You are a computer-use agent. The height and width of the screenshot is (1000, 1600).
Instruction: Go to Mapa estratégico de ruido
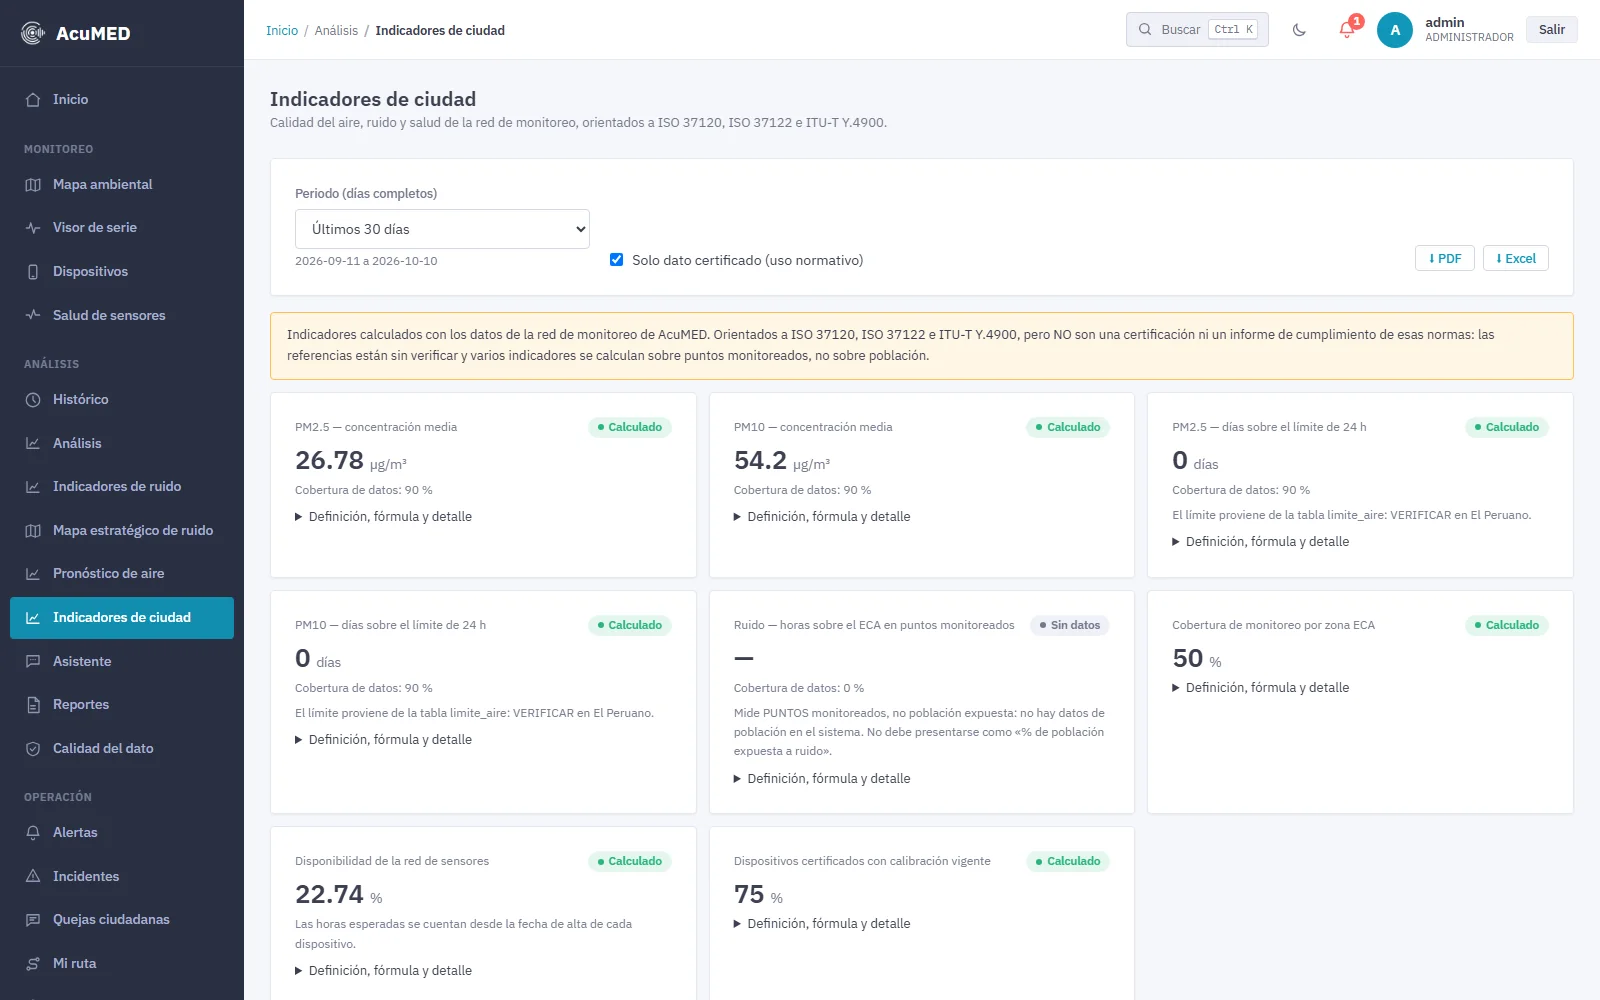122,531
